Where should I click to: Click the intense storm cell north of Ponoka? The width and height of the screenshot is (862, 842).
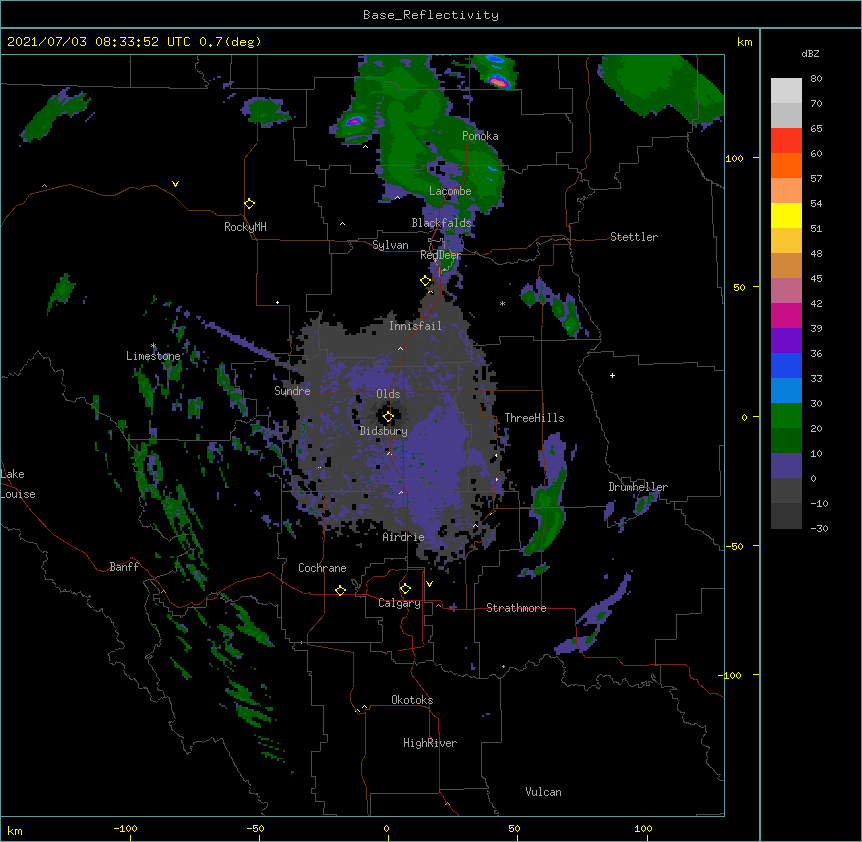[x=499, y=82]
